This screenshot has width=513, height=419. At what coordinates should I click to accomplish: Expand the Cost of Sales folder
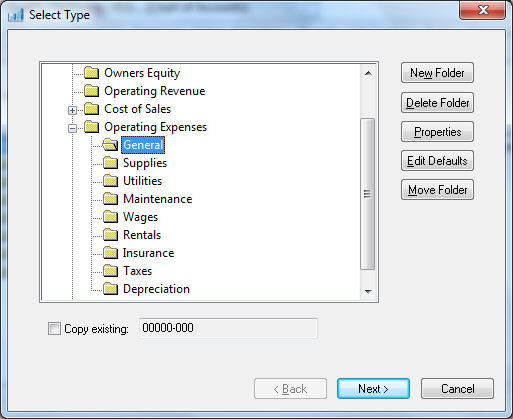click(x=72, y=110)
